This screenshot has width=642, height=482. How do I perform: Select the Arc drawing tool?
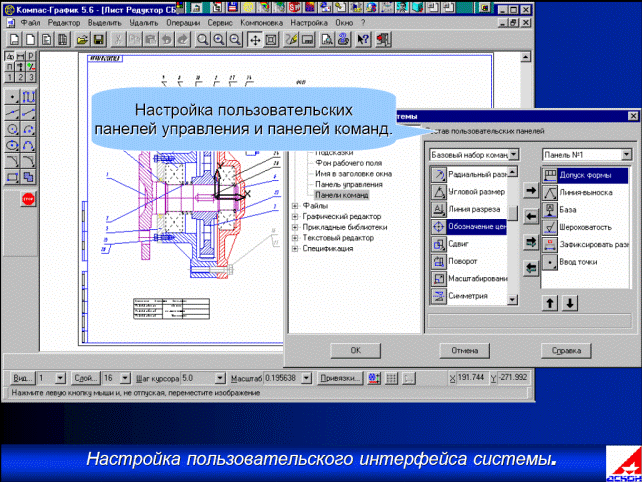(28, 129)
